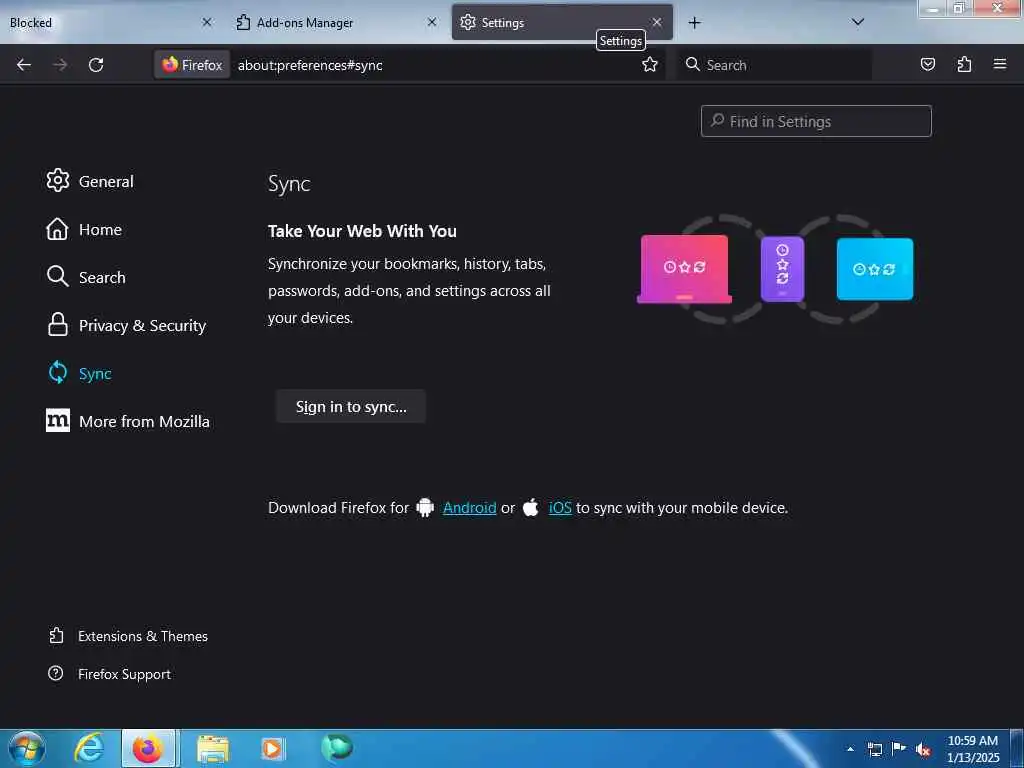The image size is (1024, 768).
Task: Click Sign in to sync button
Action: click(351, 407)
